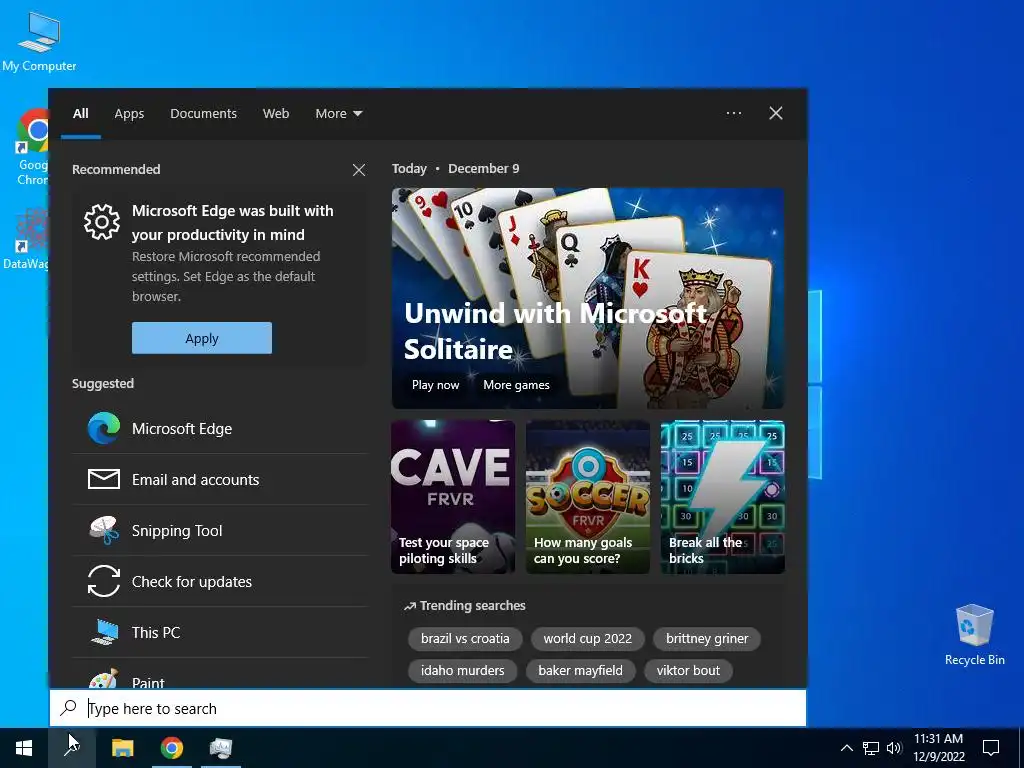Open the three-dots options menu
The width and height of the screenshot is (1024, 768).
click(734, 113)
